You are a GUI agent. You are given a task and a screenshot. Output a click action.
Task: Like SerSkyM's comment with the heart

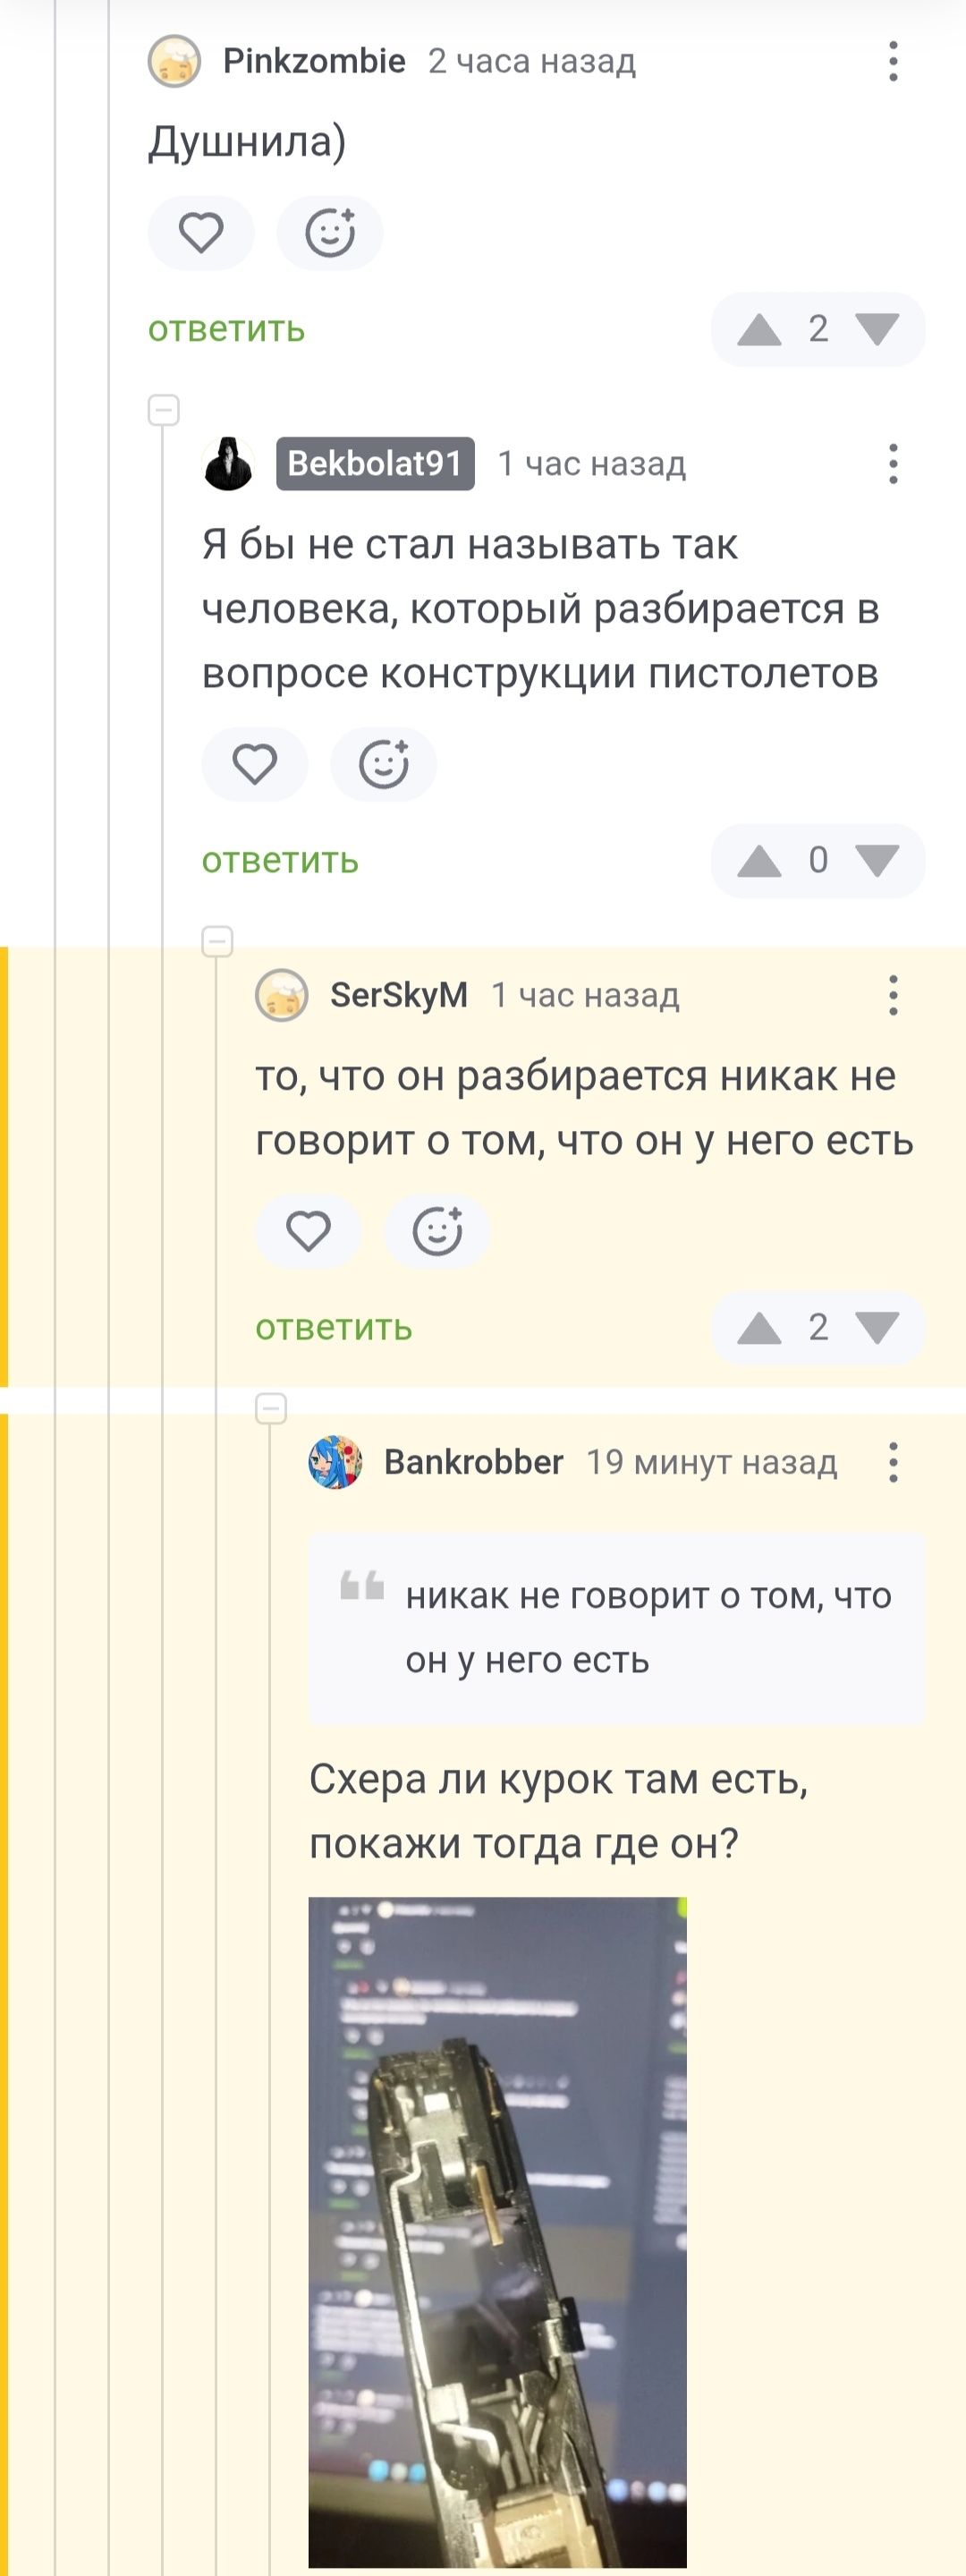tap(308, 1231)
